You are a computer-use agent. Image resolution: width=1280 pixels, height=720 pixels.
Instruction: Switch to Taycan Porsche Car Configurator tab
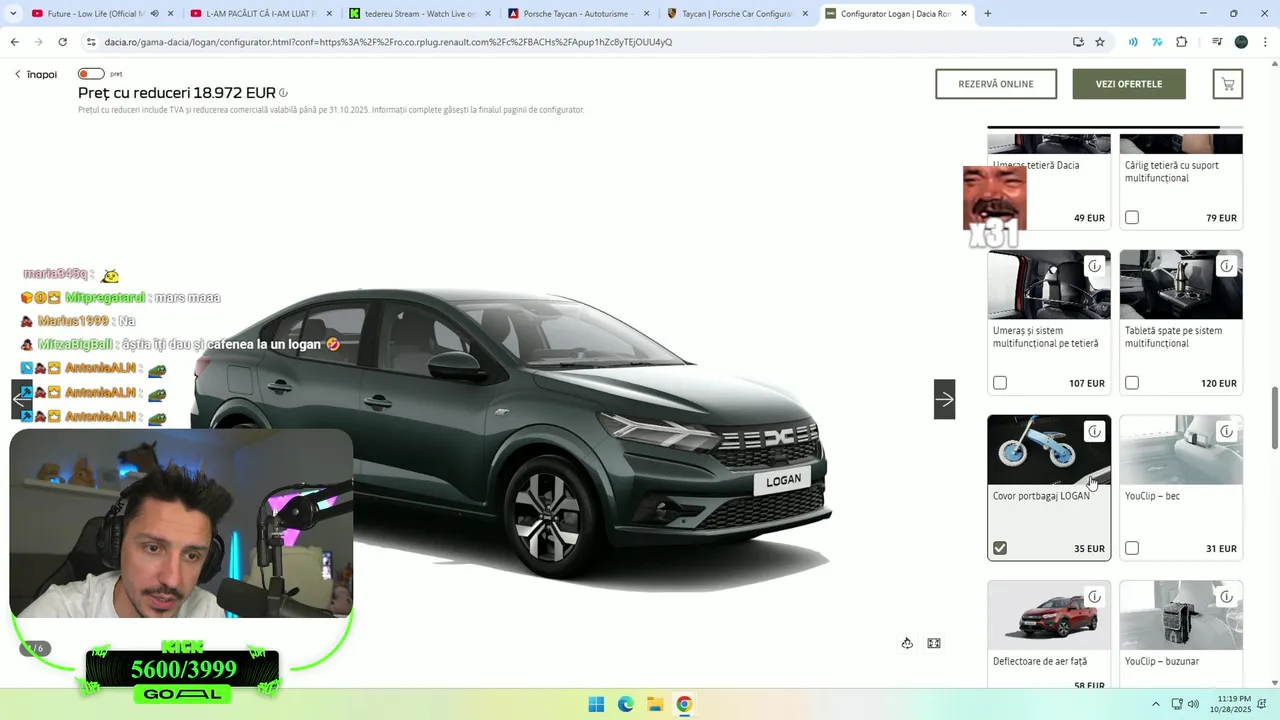(x=737, y=14)
